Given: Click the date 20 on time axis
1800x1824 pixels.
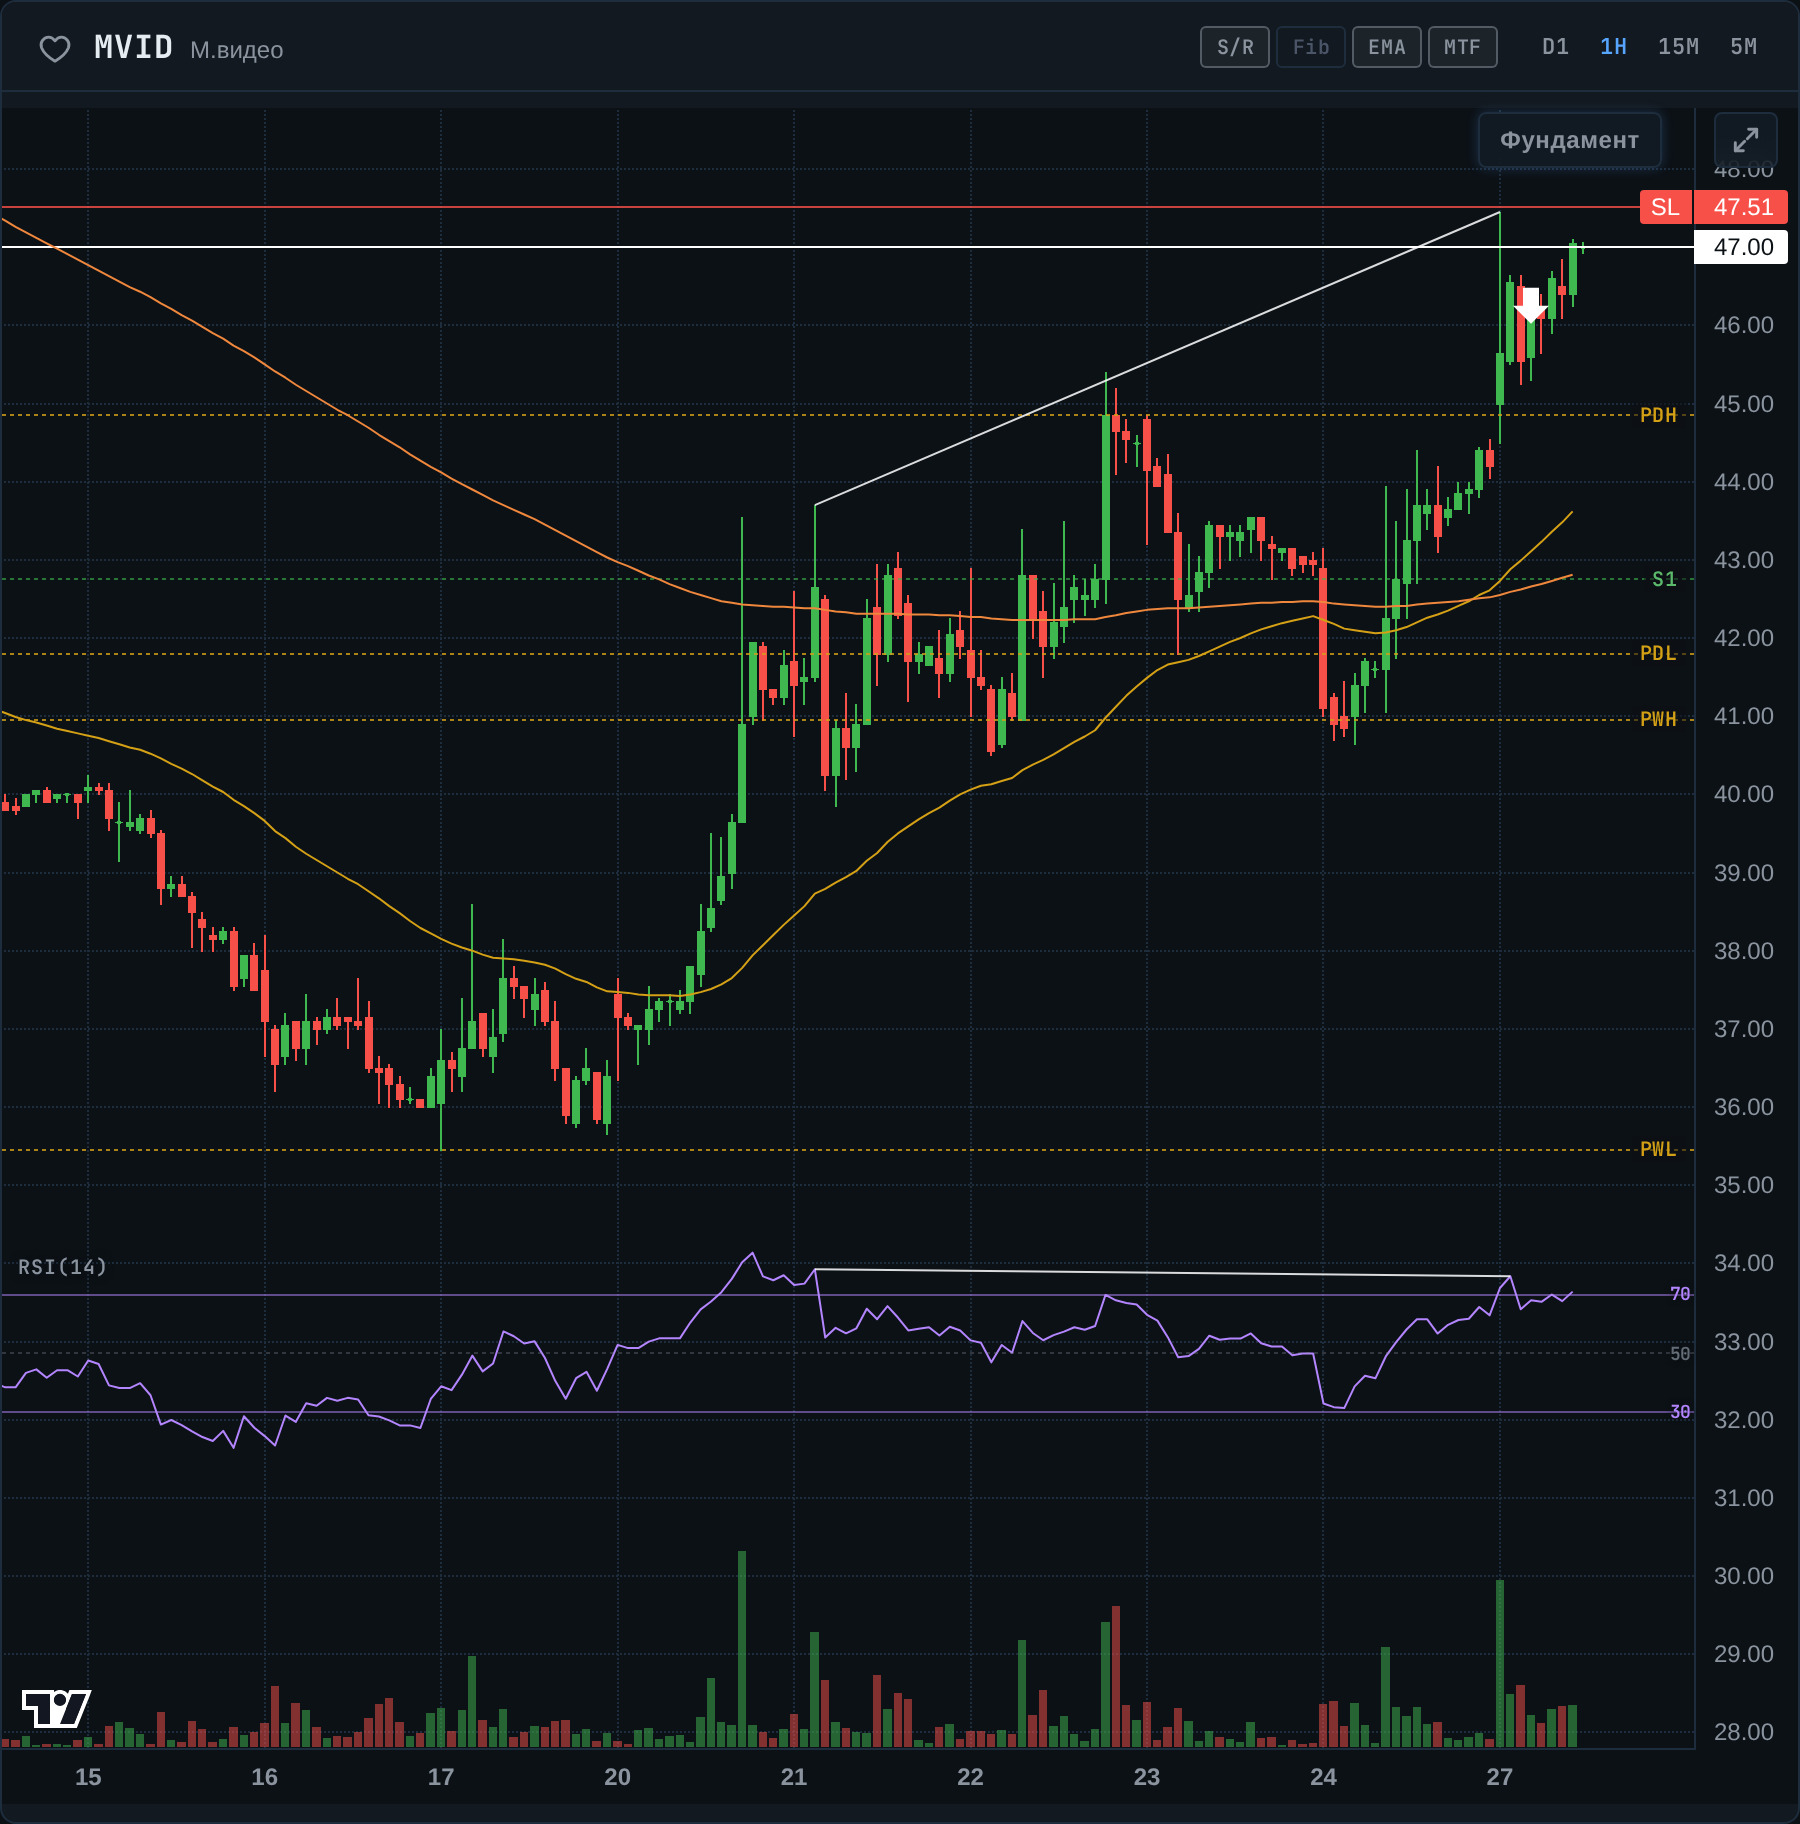Looking at the screenshot, I should point(617,1777).
